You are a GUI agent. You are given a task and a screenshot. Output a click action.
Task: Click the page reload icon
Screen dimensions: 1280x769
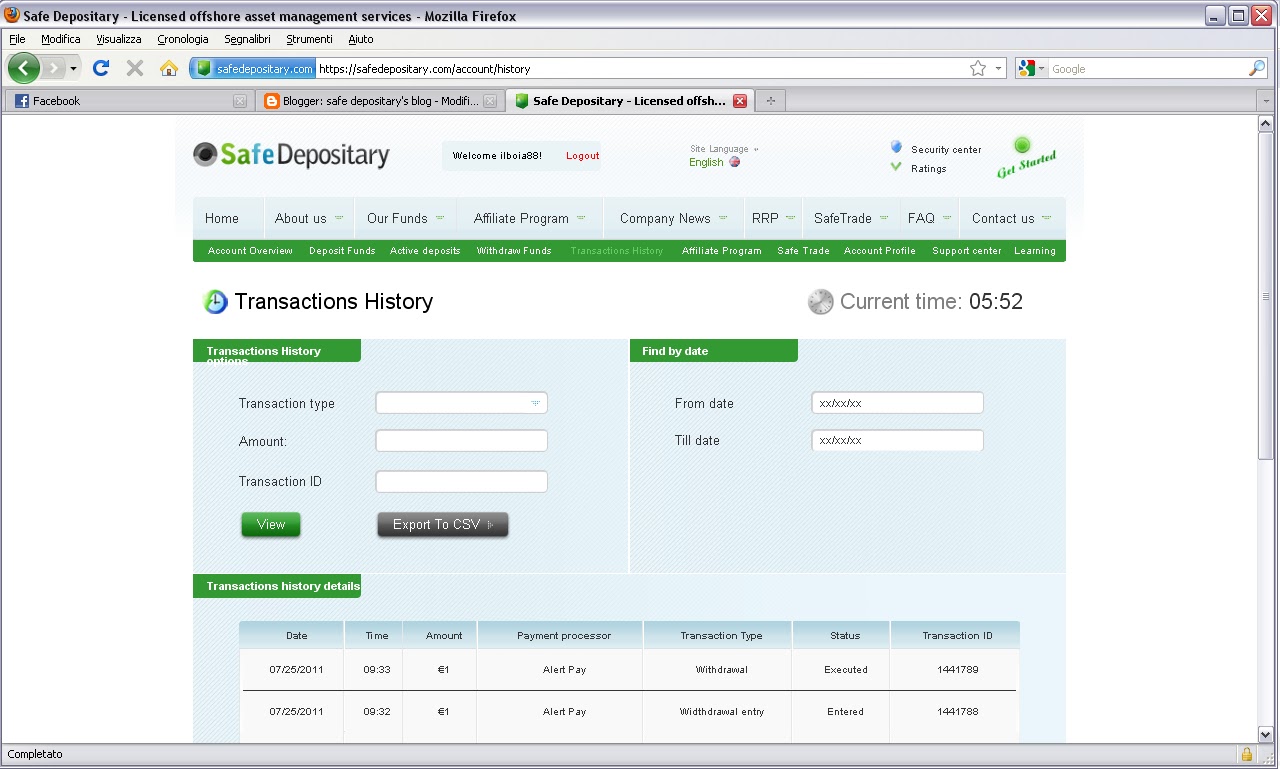pyautogui.click(x=103, y=68)
